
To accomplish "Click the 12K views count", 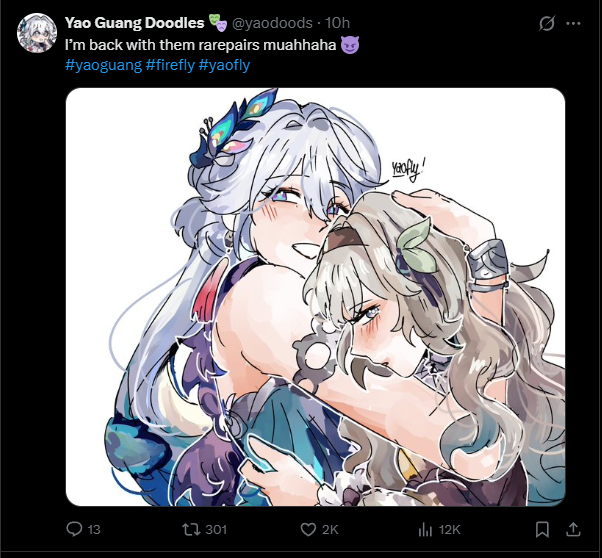I will 449,530.
